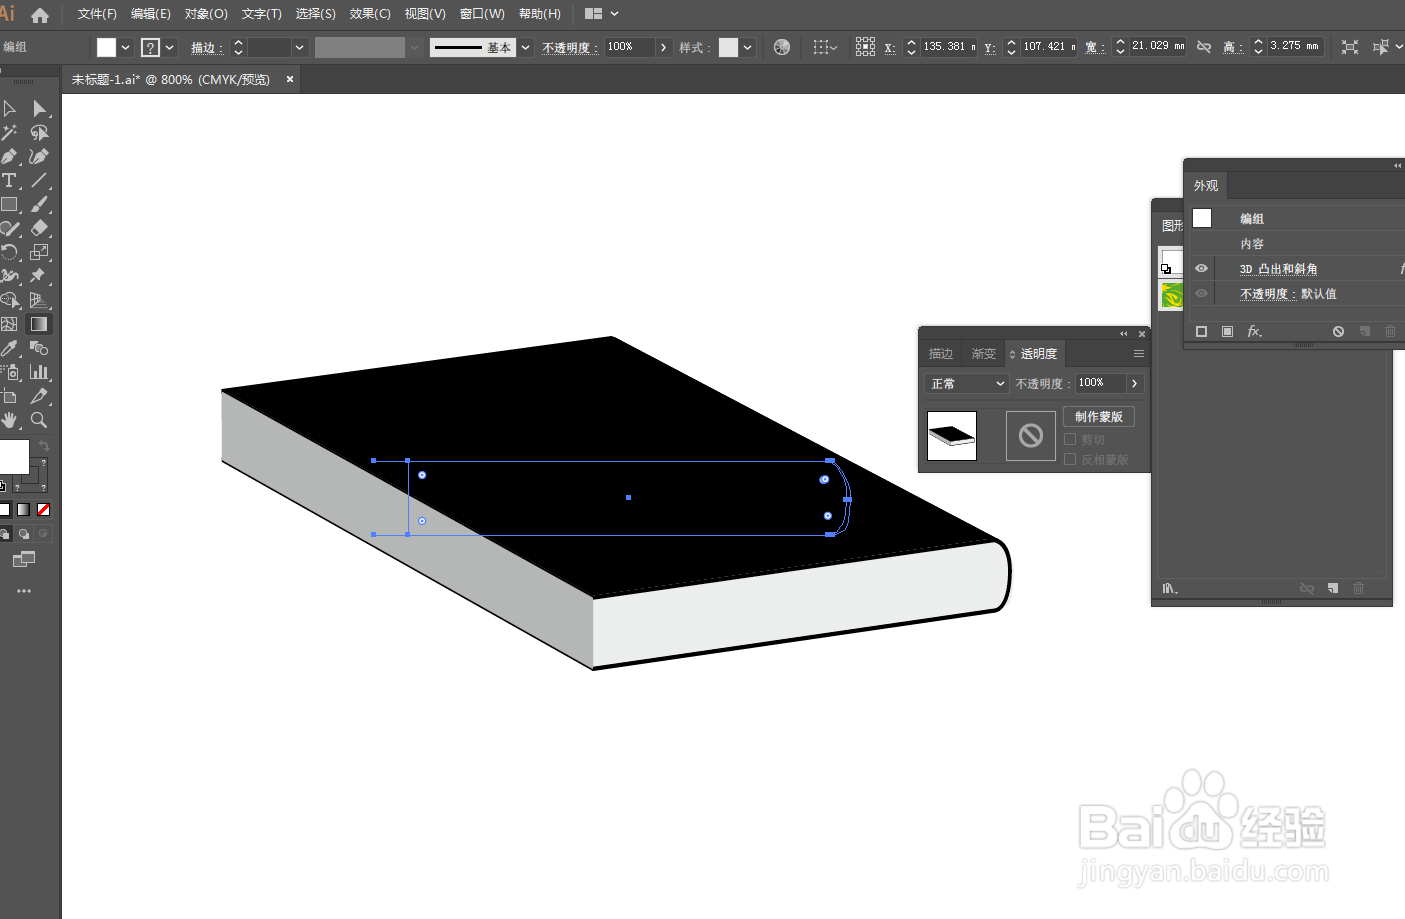The height and width of the screenshot is (919, 1405).
Task: Open the 对象(O) menu
Action: click(206, 14)
